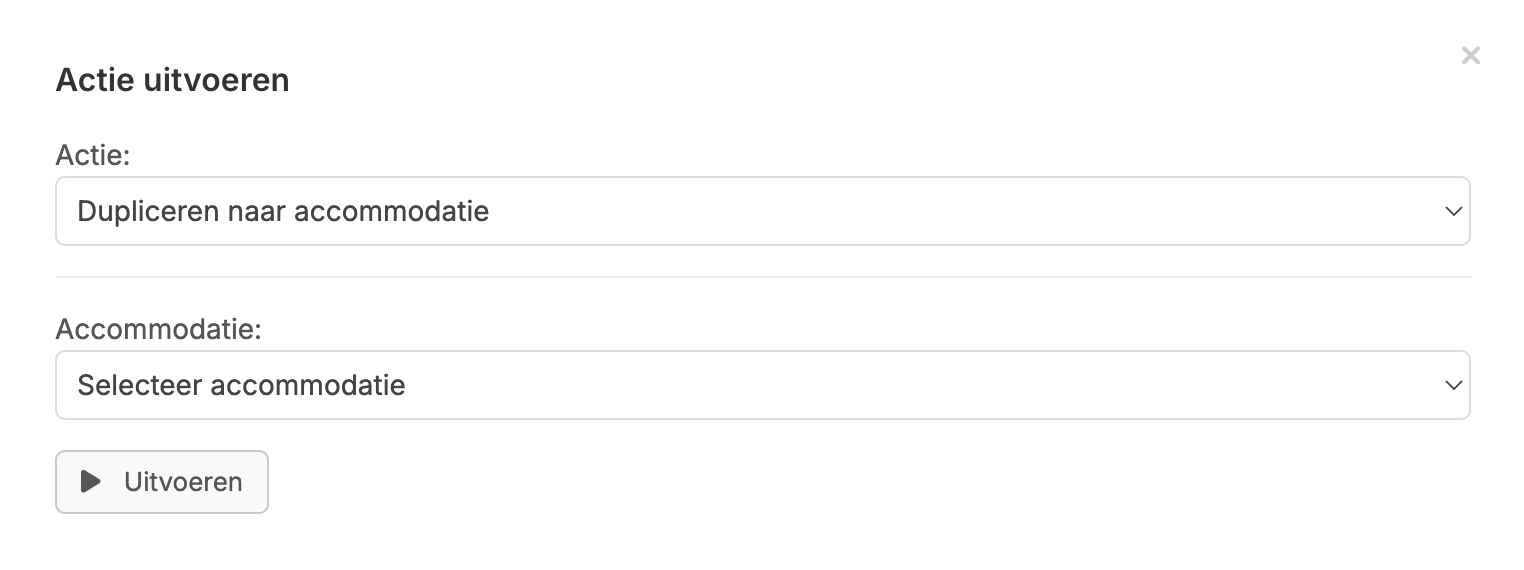The image size is (1524, 570).
Task: Focus the Actie select box
Action: click(x=762, y=211)
